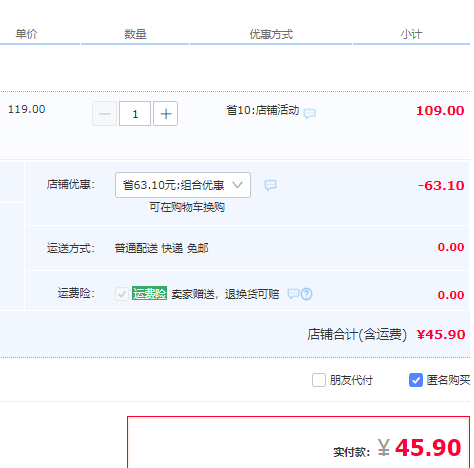Image resolution: width=474 pixels, height=468 pixels.
Task: Click the 省10:店铺活动 discount text
Action: click(x=263, y=110)
